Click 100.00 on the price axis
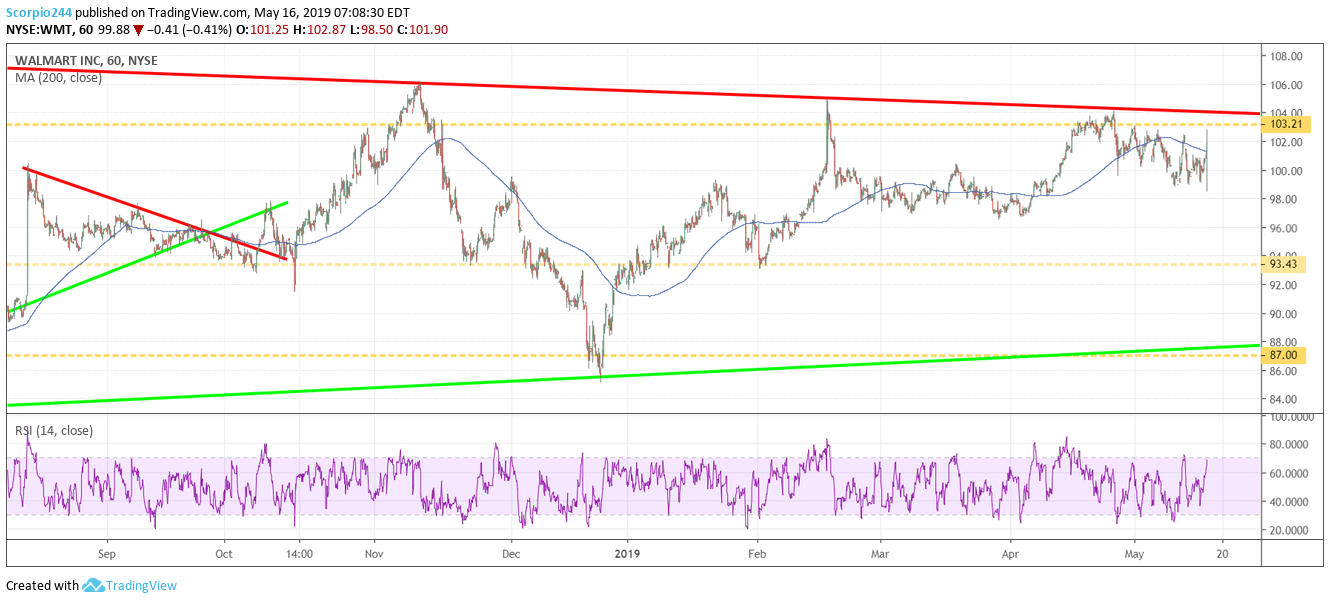1330x603 pixels. [x=1284, y=171]
